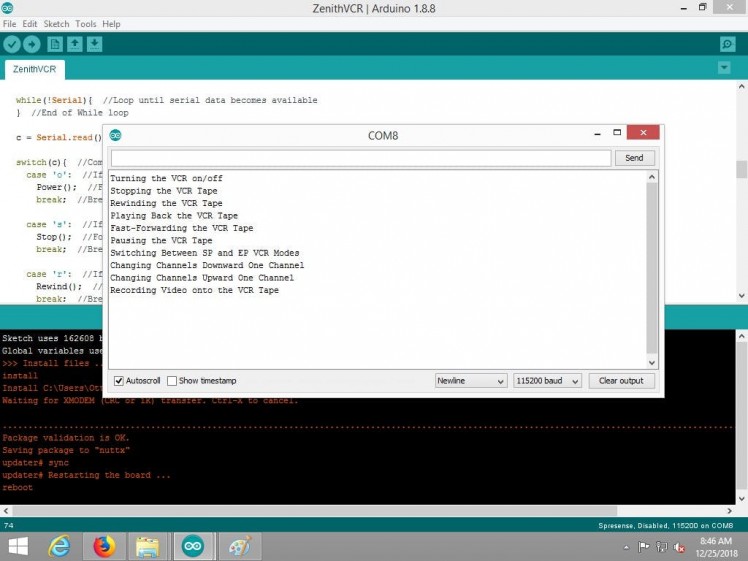
Task: Click the Upload sketch arrow icon
Action: [x=32, y=45]
